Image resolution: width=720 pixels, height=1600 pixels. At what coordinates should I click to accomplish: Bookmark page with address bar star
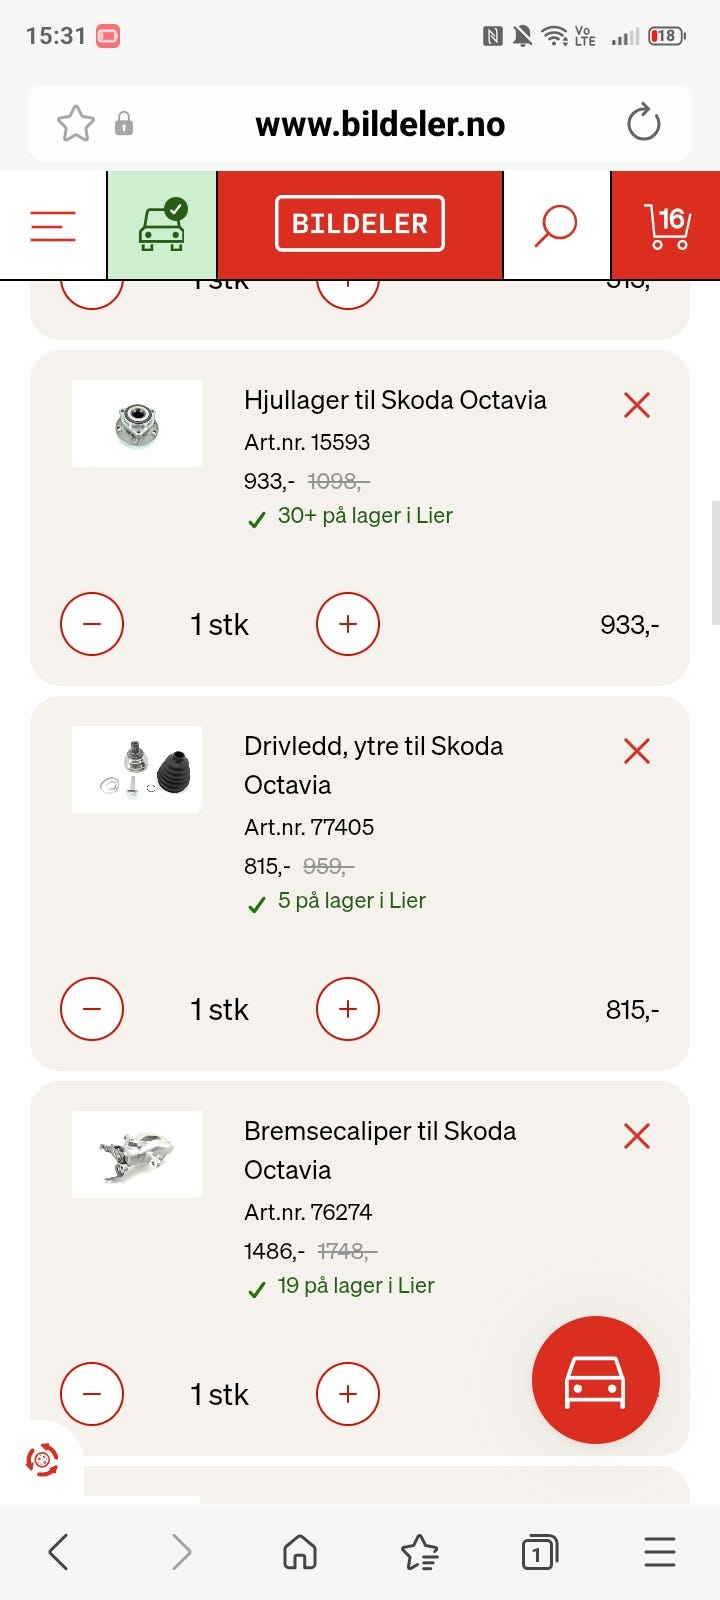pyautogui.click(x=76, y=124)
